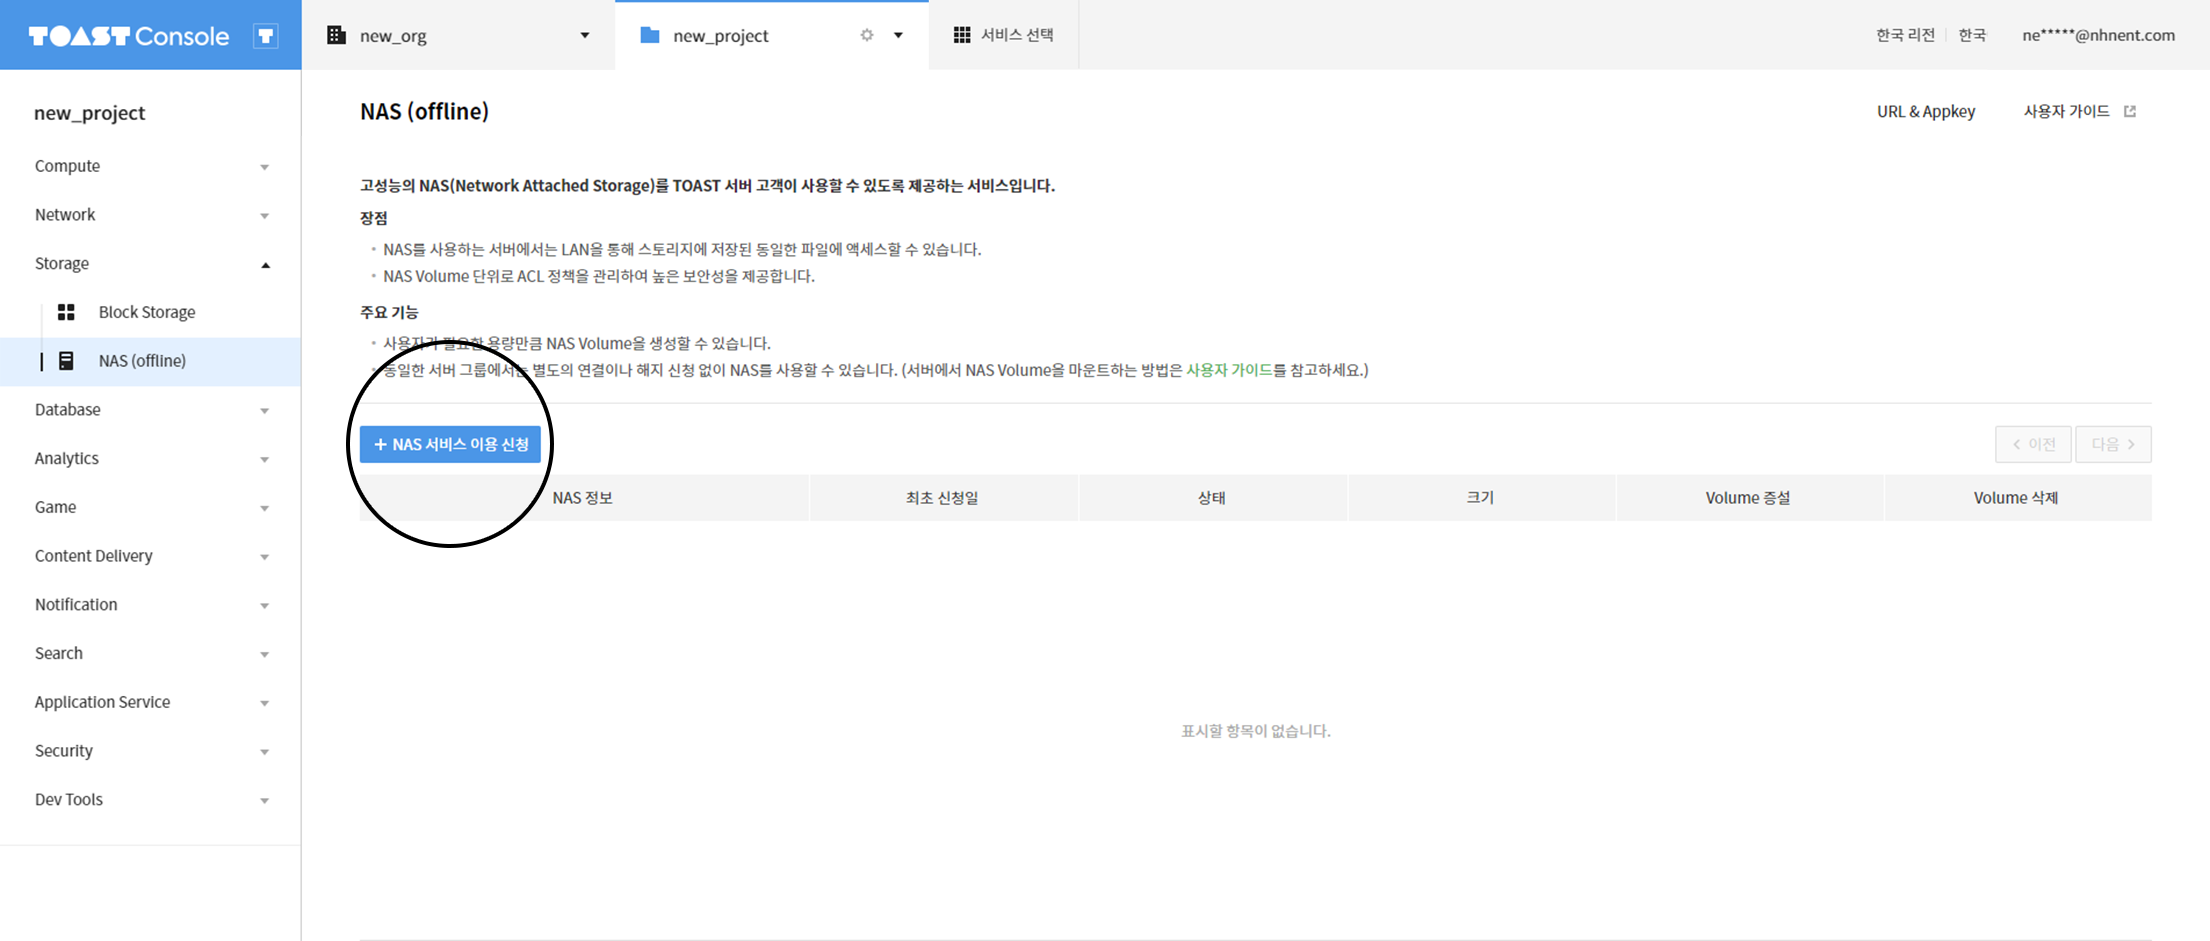Click the new_project folder icon

click(650, 35)
